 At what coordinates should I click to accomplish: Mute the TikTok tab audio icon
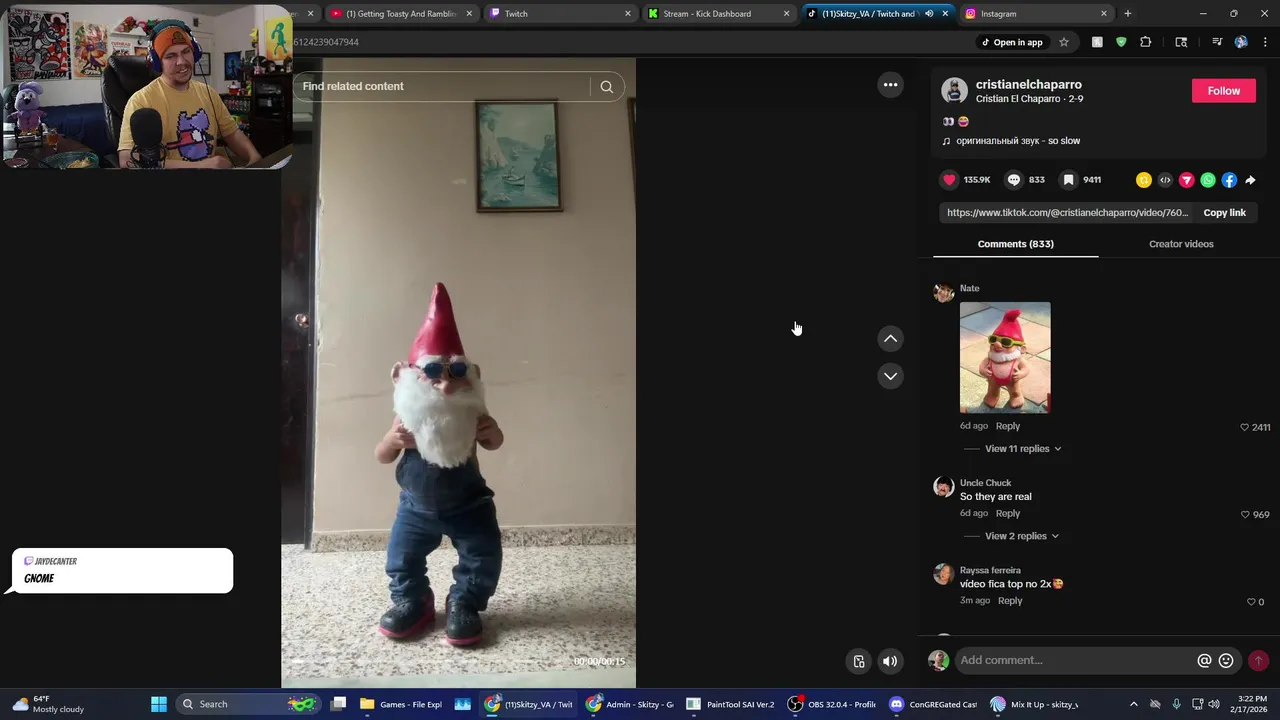pyautogui.click(x=929, y=14)
